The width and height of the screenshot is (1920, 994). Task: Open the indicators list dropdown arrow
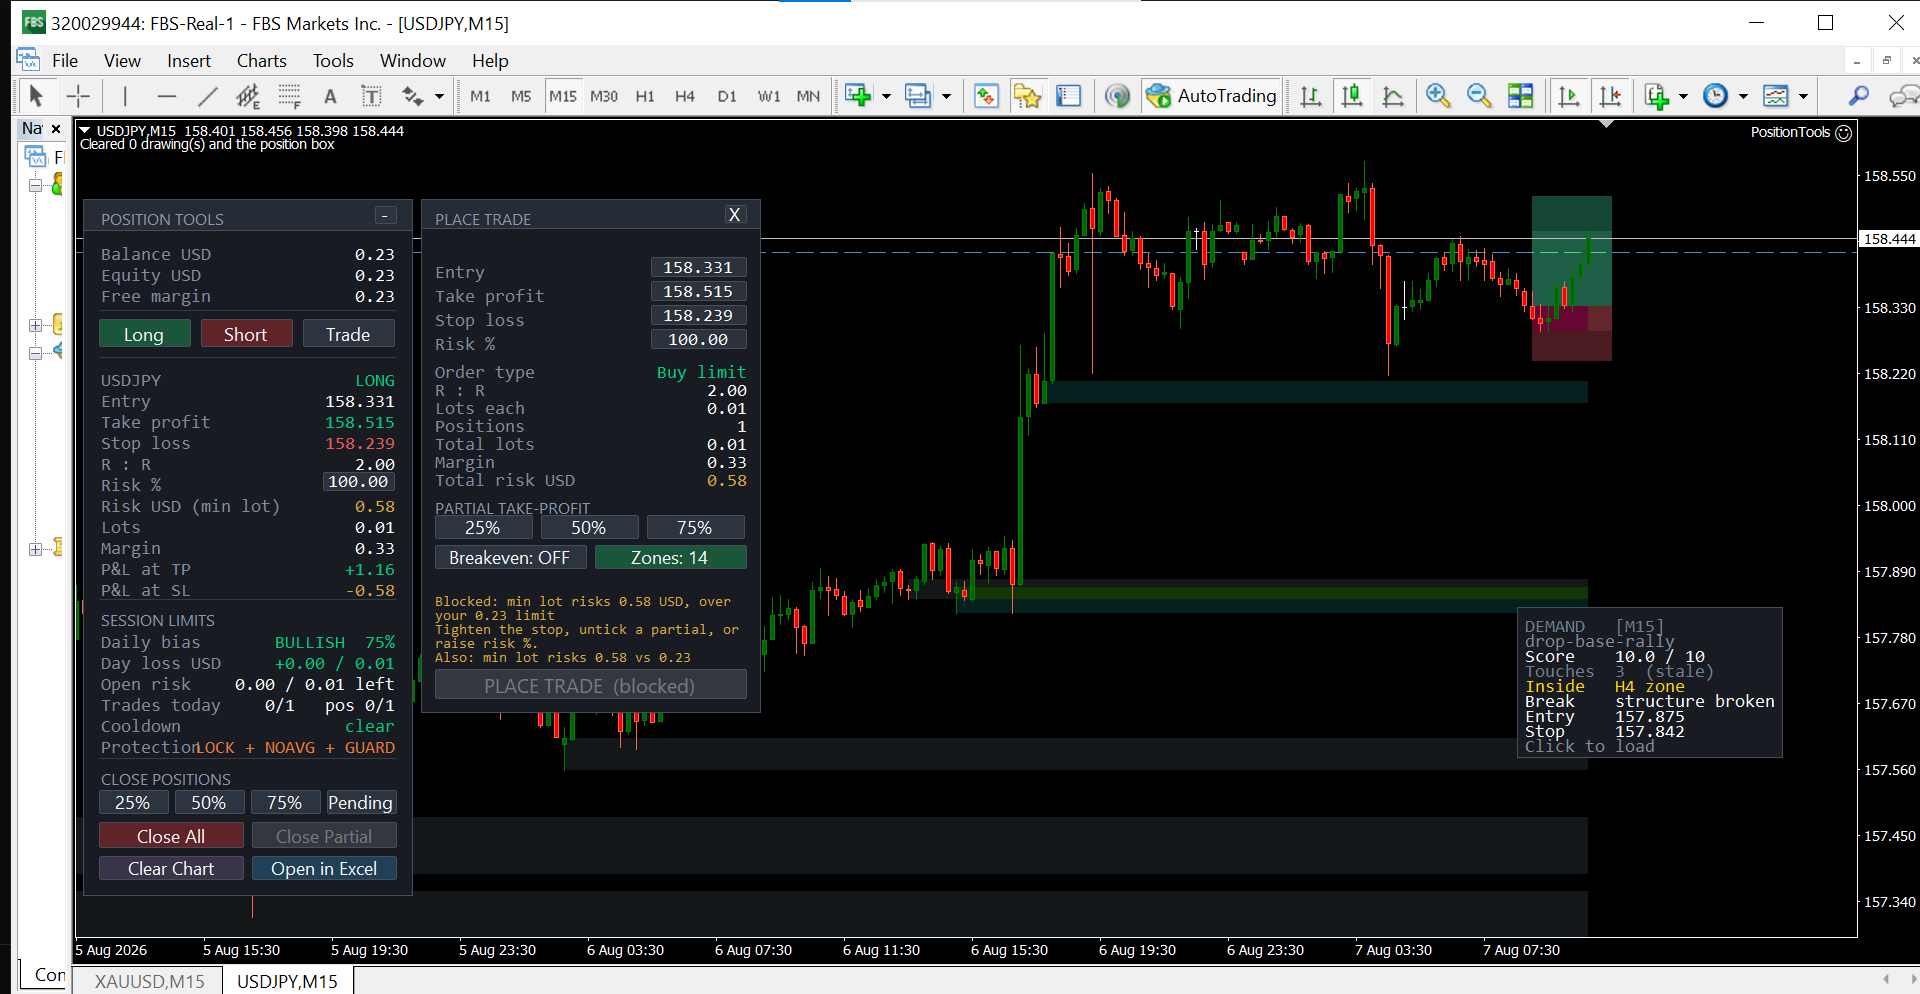pos(1683,96)
